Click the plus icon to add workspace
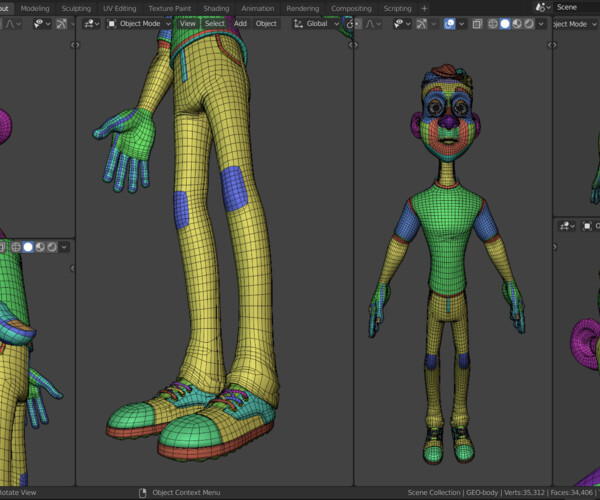Image resolution: width=600 pixels, height=500 pixels. coord(424,8)
